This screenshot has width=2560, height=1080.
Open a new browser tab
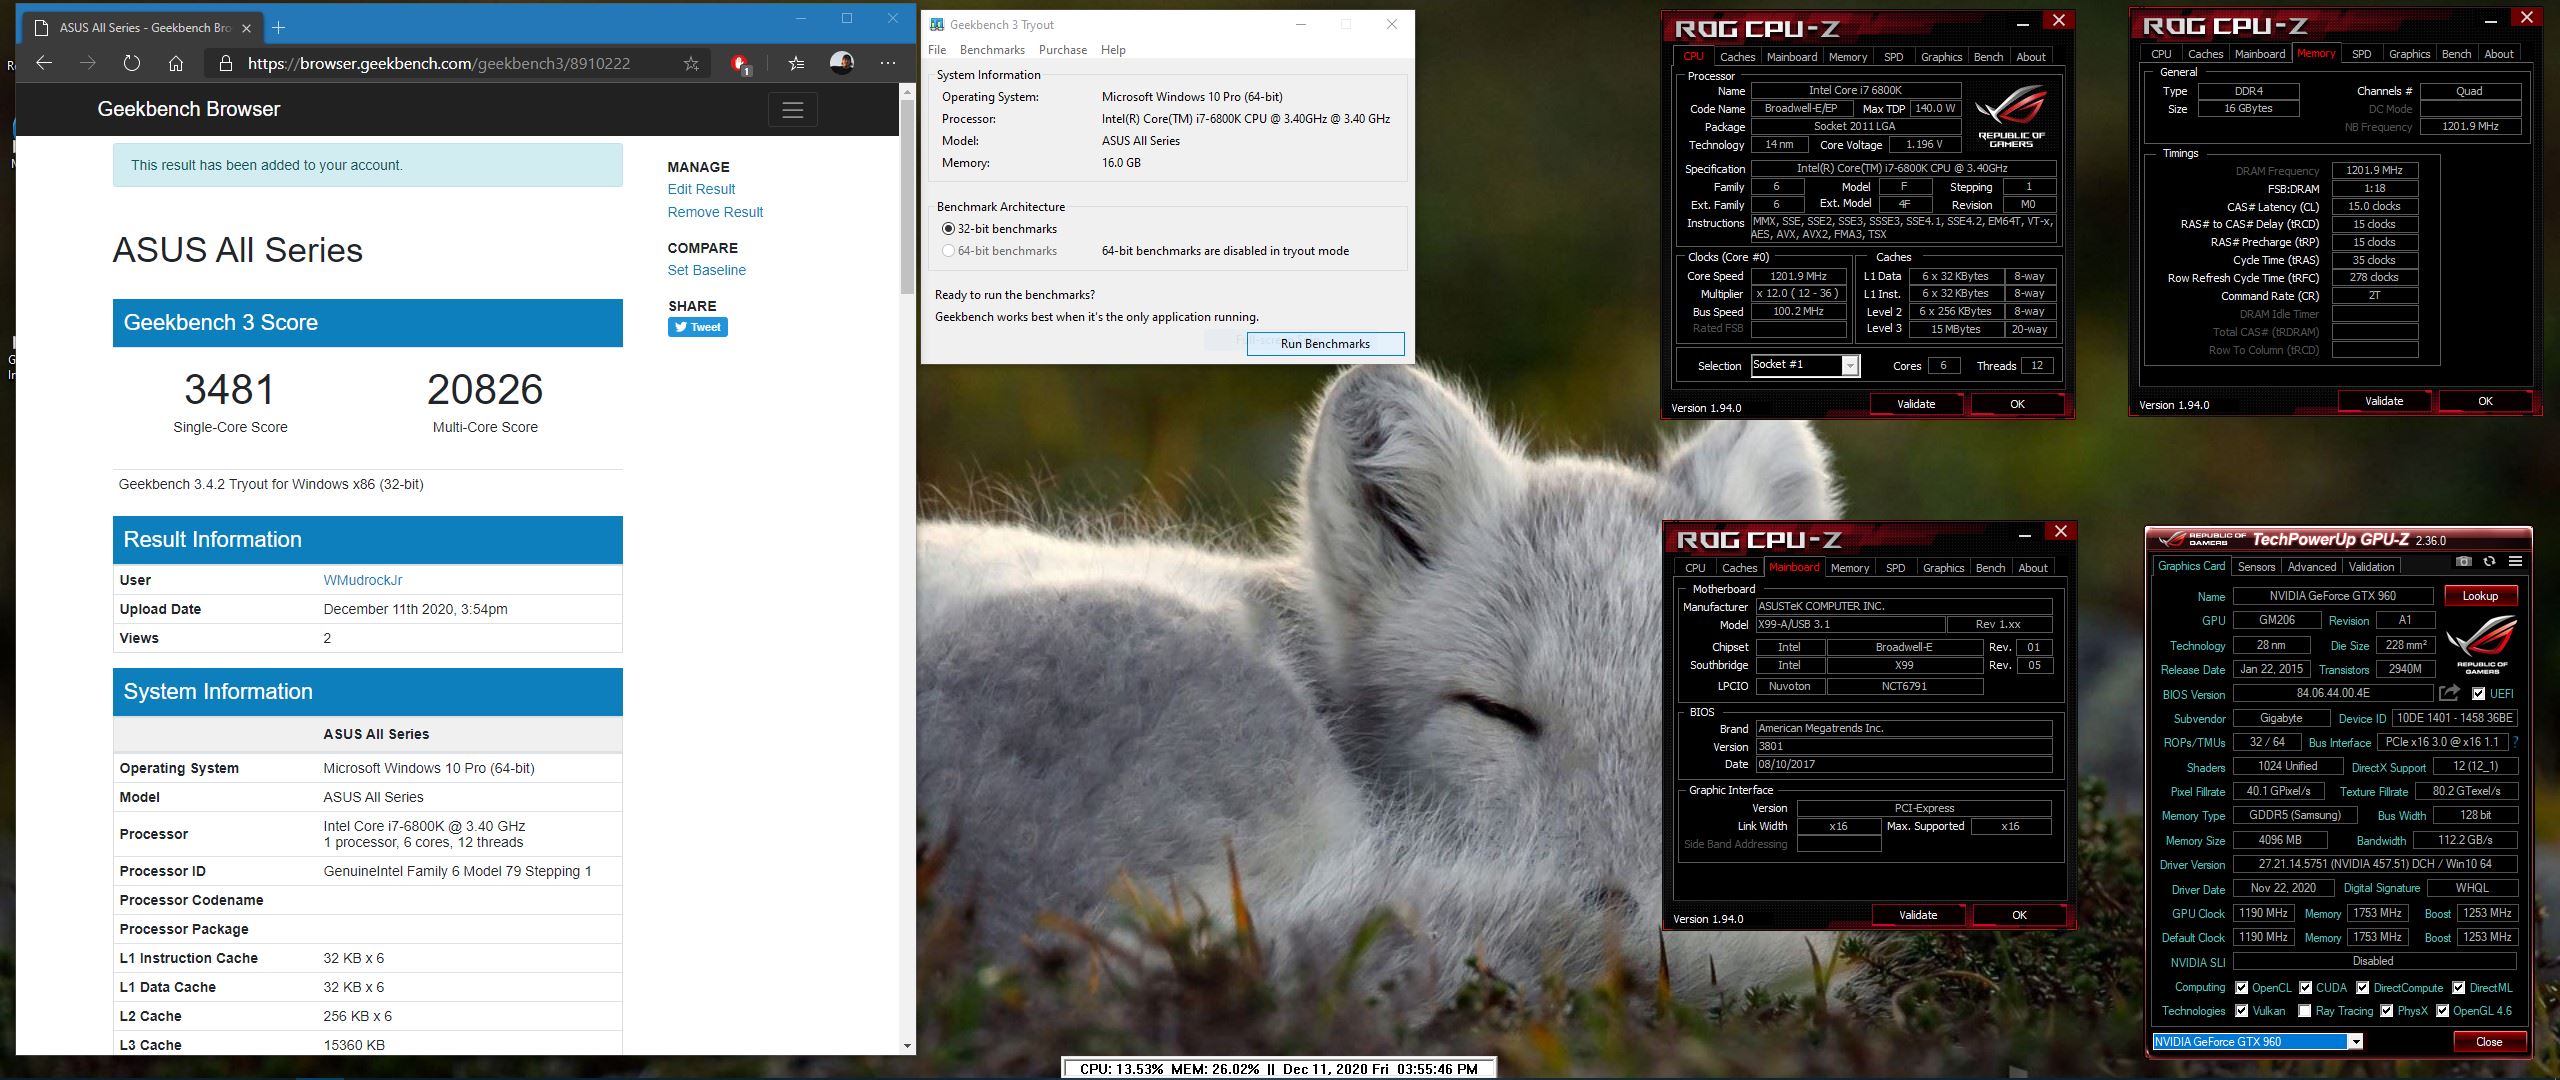coord(279,27)
